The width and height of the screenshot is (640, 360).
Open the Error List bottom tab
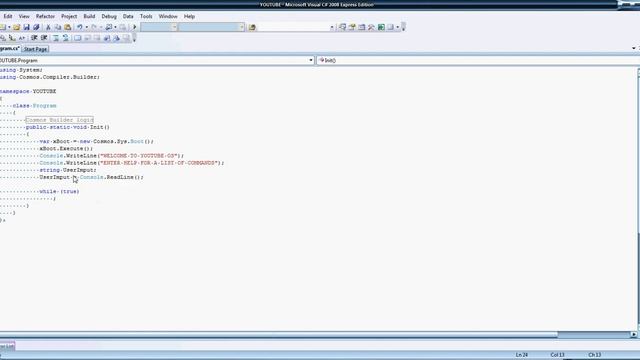coord(7,346)
